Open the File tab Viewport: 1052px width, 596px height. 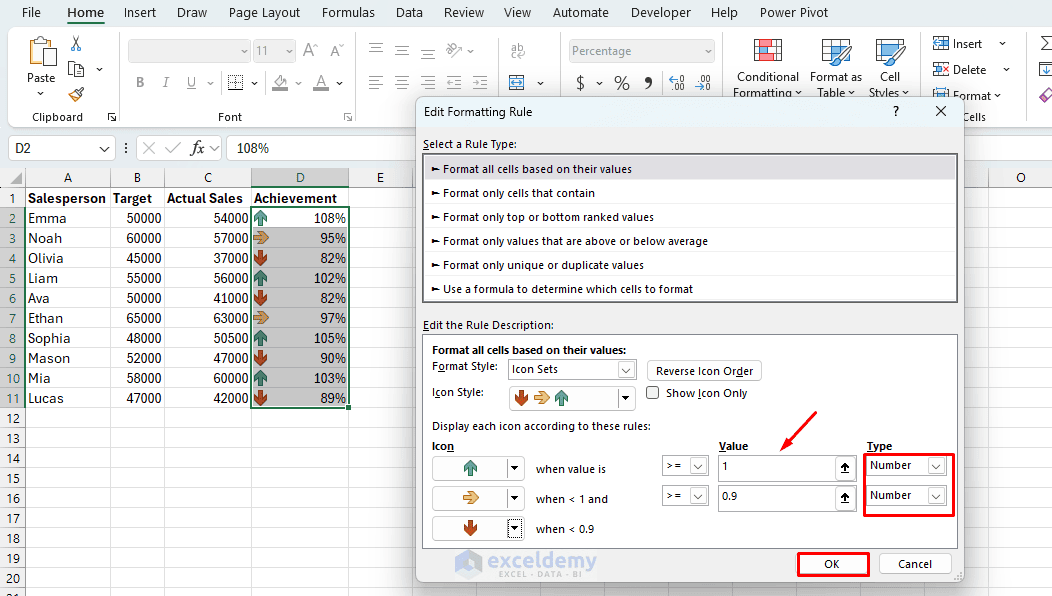coord(31,13)
